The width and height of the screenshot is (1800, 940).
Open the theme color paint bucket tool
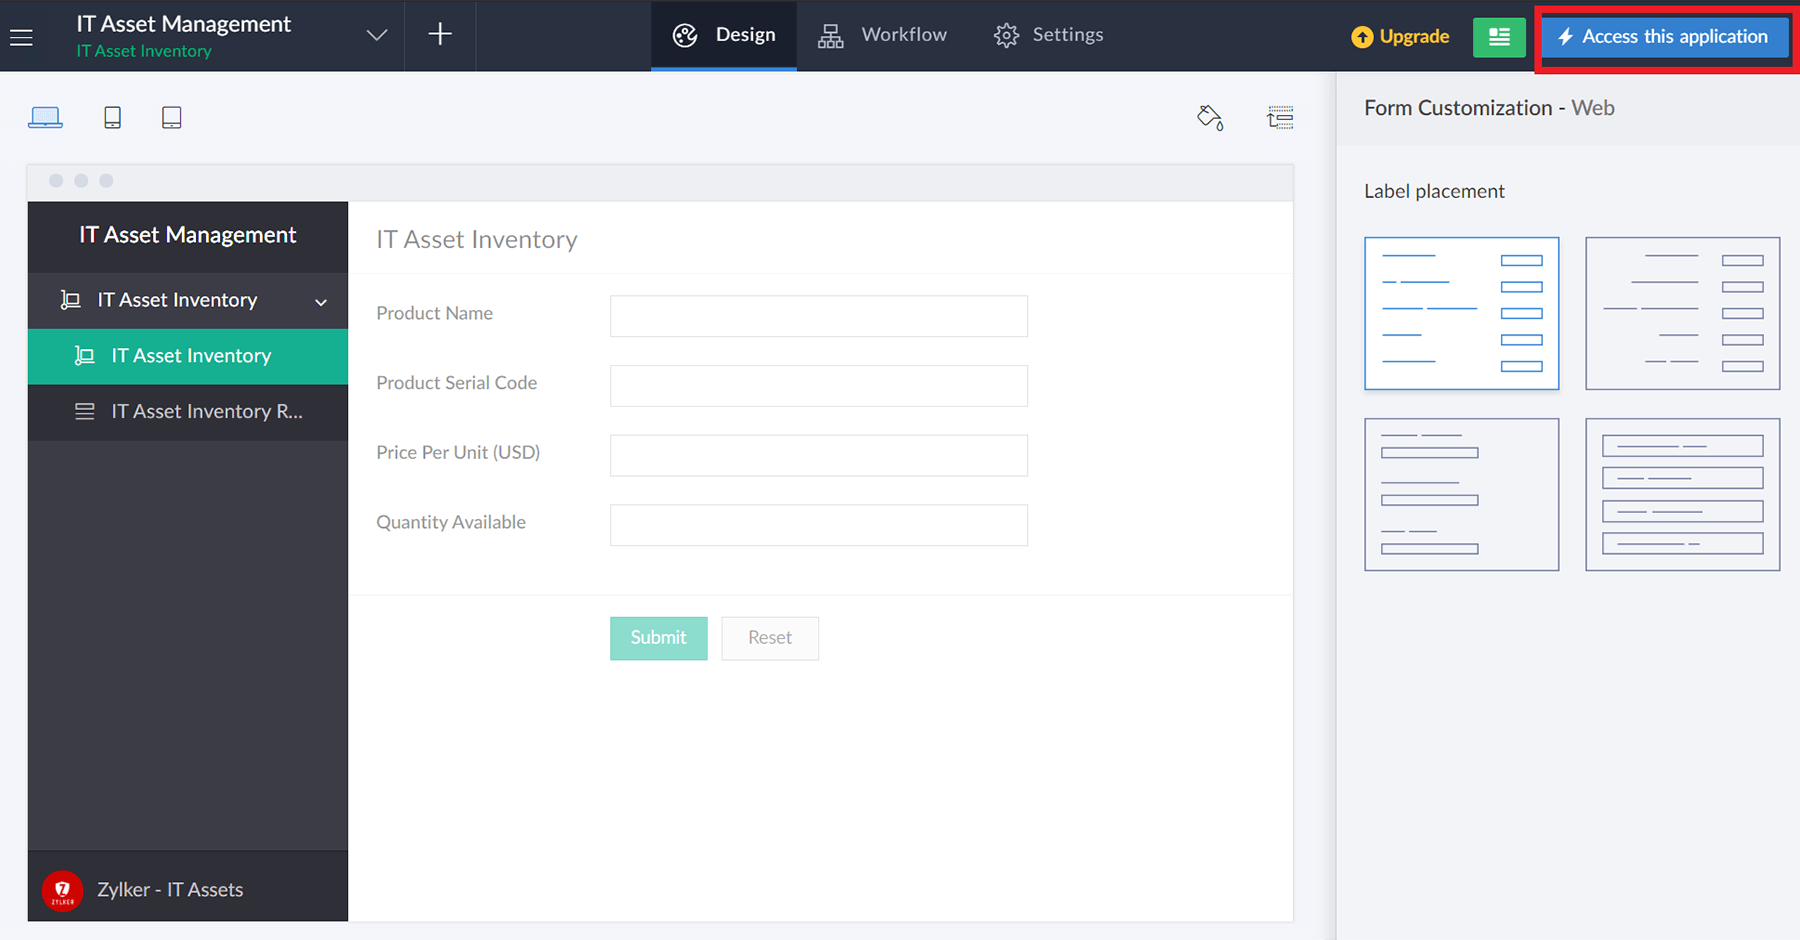point(1210,117)
